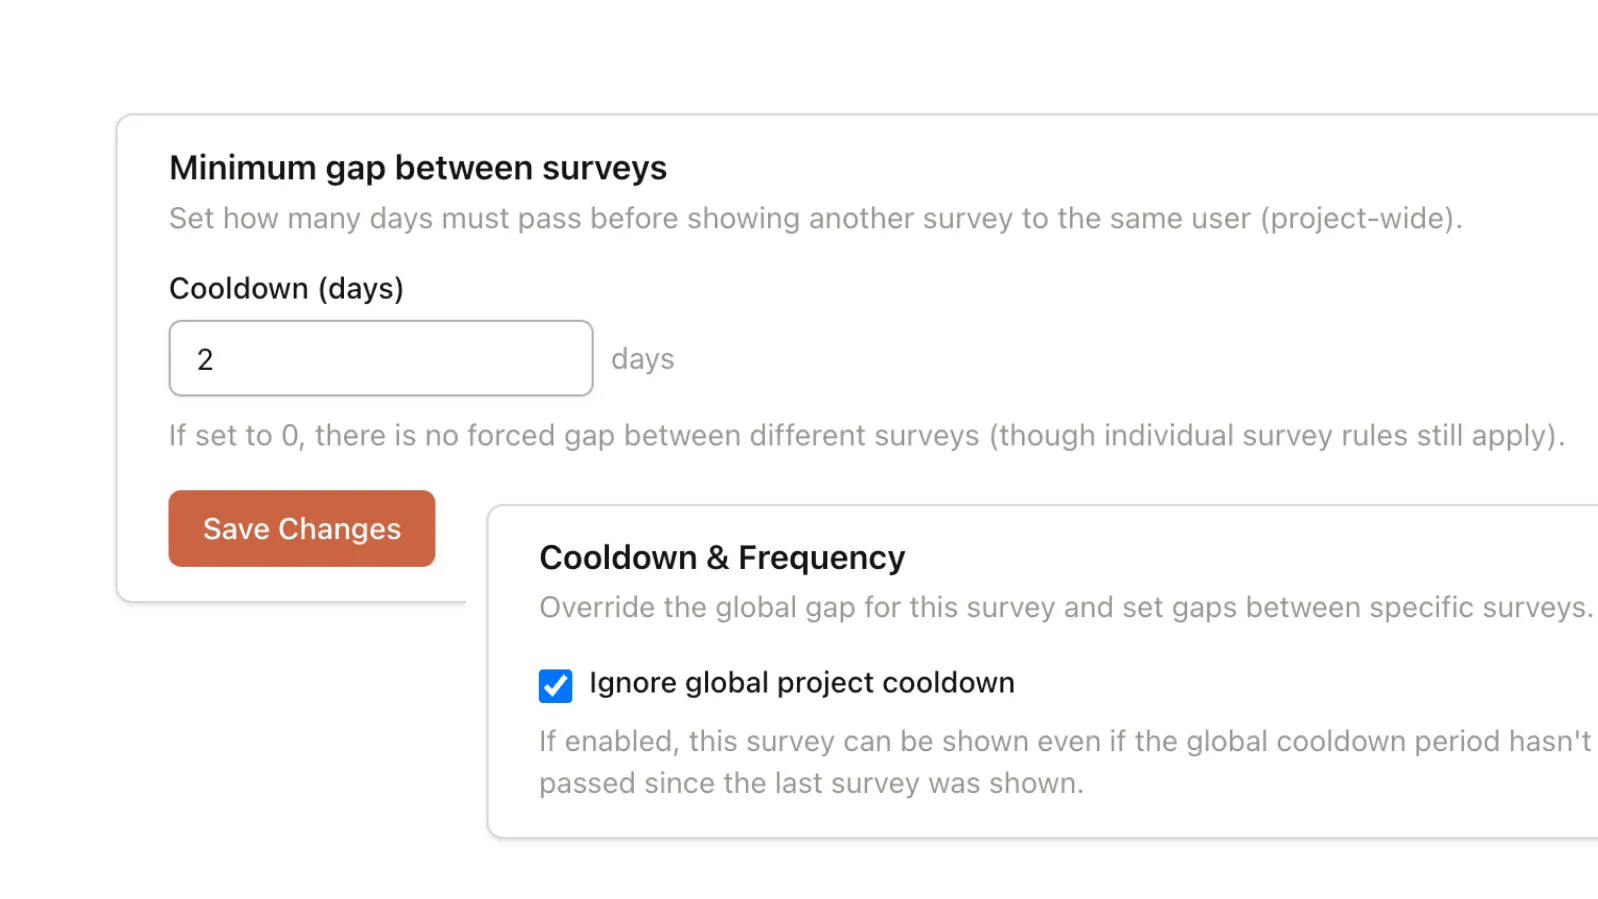
Task: Click 'passed since the last survey was shown' line
Action: click(810, 783)
